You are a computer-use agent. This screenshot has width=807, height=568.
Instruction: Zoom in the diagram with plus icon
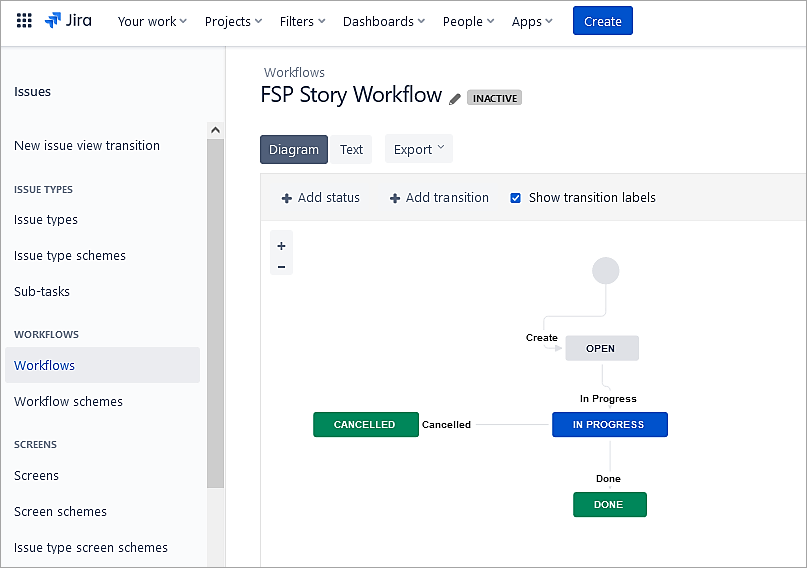(x=281, y=246)
